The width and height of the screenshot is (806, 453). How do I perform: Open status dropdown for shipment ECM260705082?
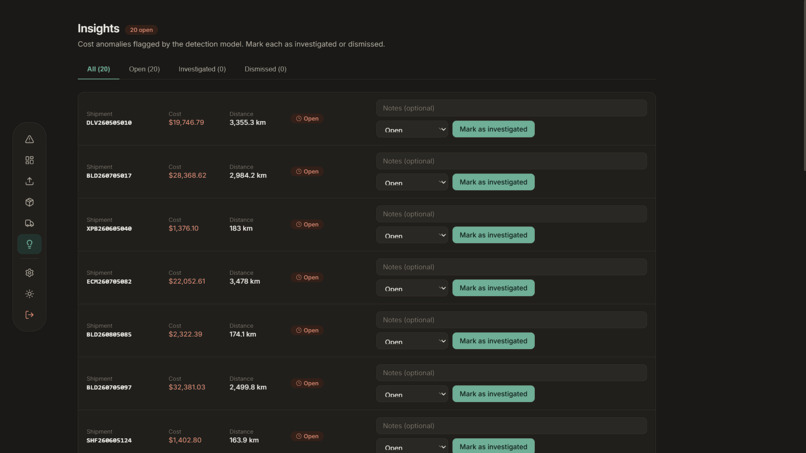[412, 288]
